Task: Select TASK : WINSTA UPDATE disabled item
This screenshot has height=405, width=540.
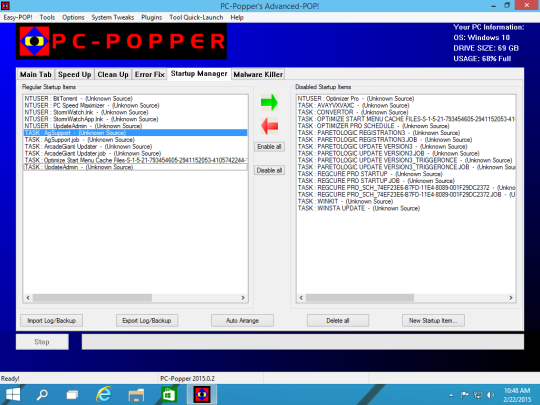Action: [x=406, y=208]
